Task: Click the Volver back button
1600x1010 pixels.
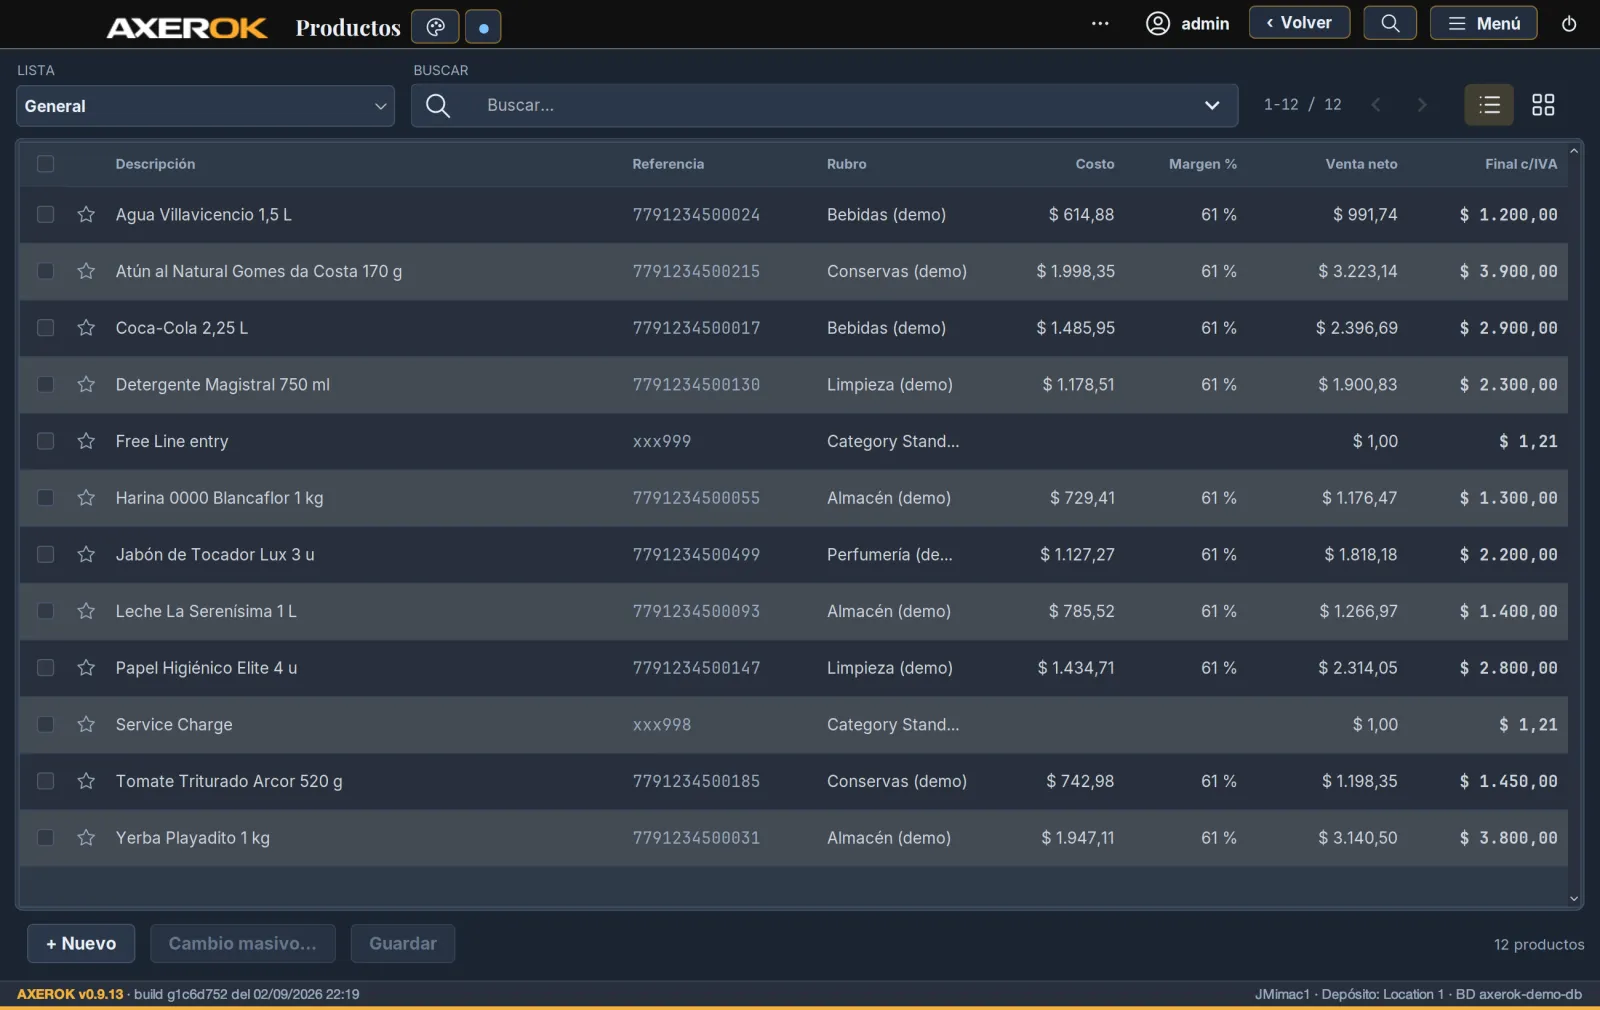Action: 1299,23
